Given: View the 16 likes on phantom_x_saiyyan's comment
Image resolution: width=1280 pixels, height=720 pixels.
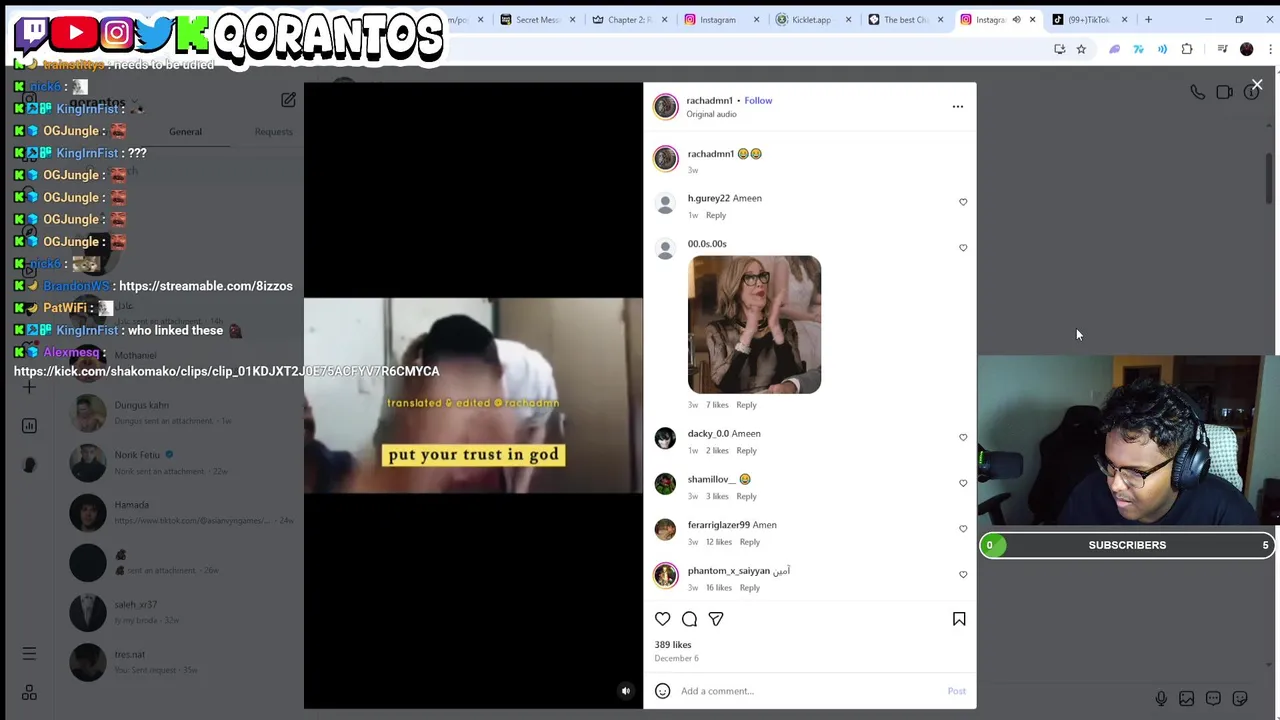Looking at the screenshot, I should click(719, 588).
